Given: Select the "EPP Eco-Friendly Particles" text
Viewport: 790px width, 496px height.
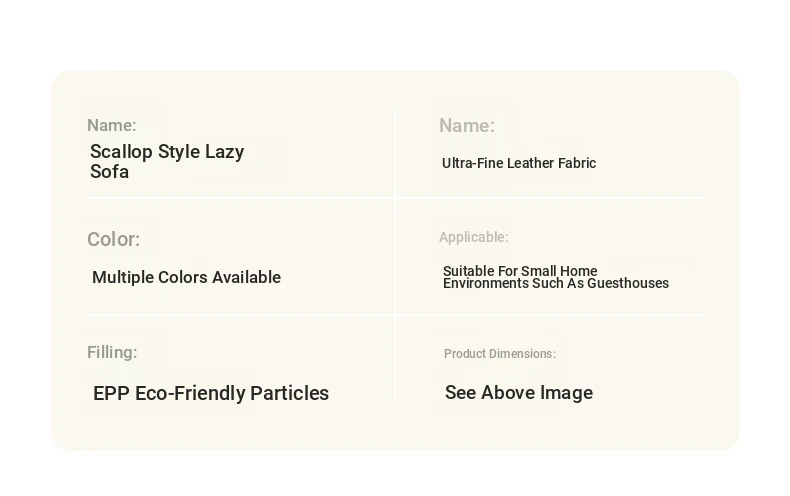Looking at the screenshot, I should coord(210,394).
